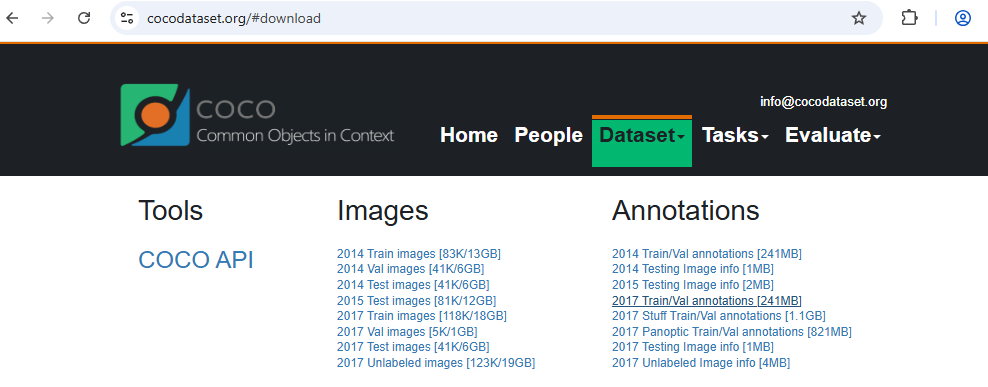Click the browser forward arrow

pos(48,18)
